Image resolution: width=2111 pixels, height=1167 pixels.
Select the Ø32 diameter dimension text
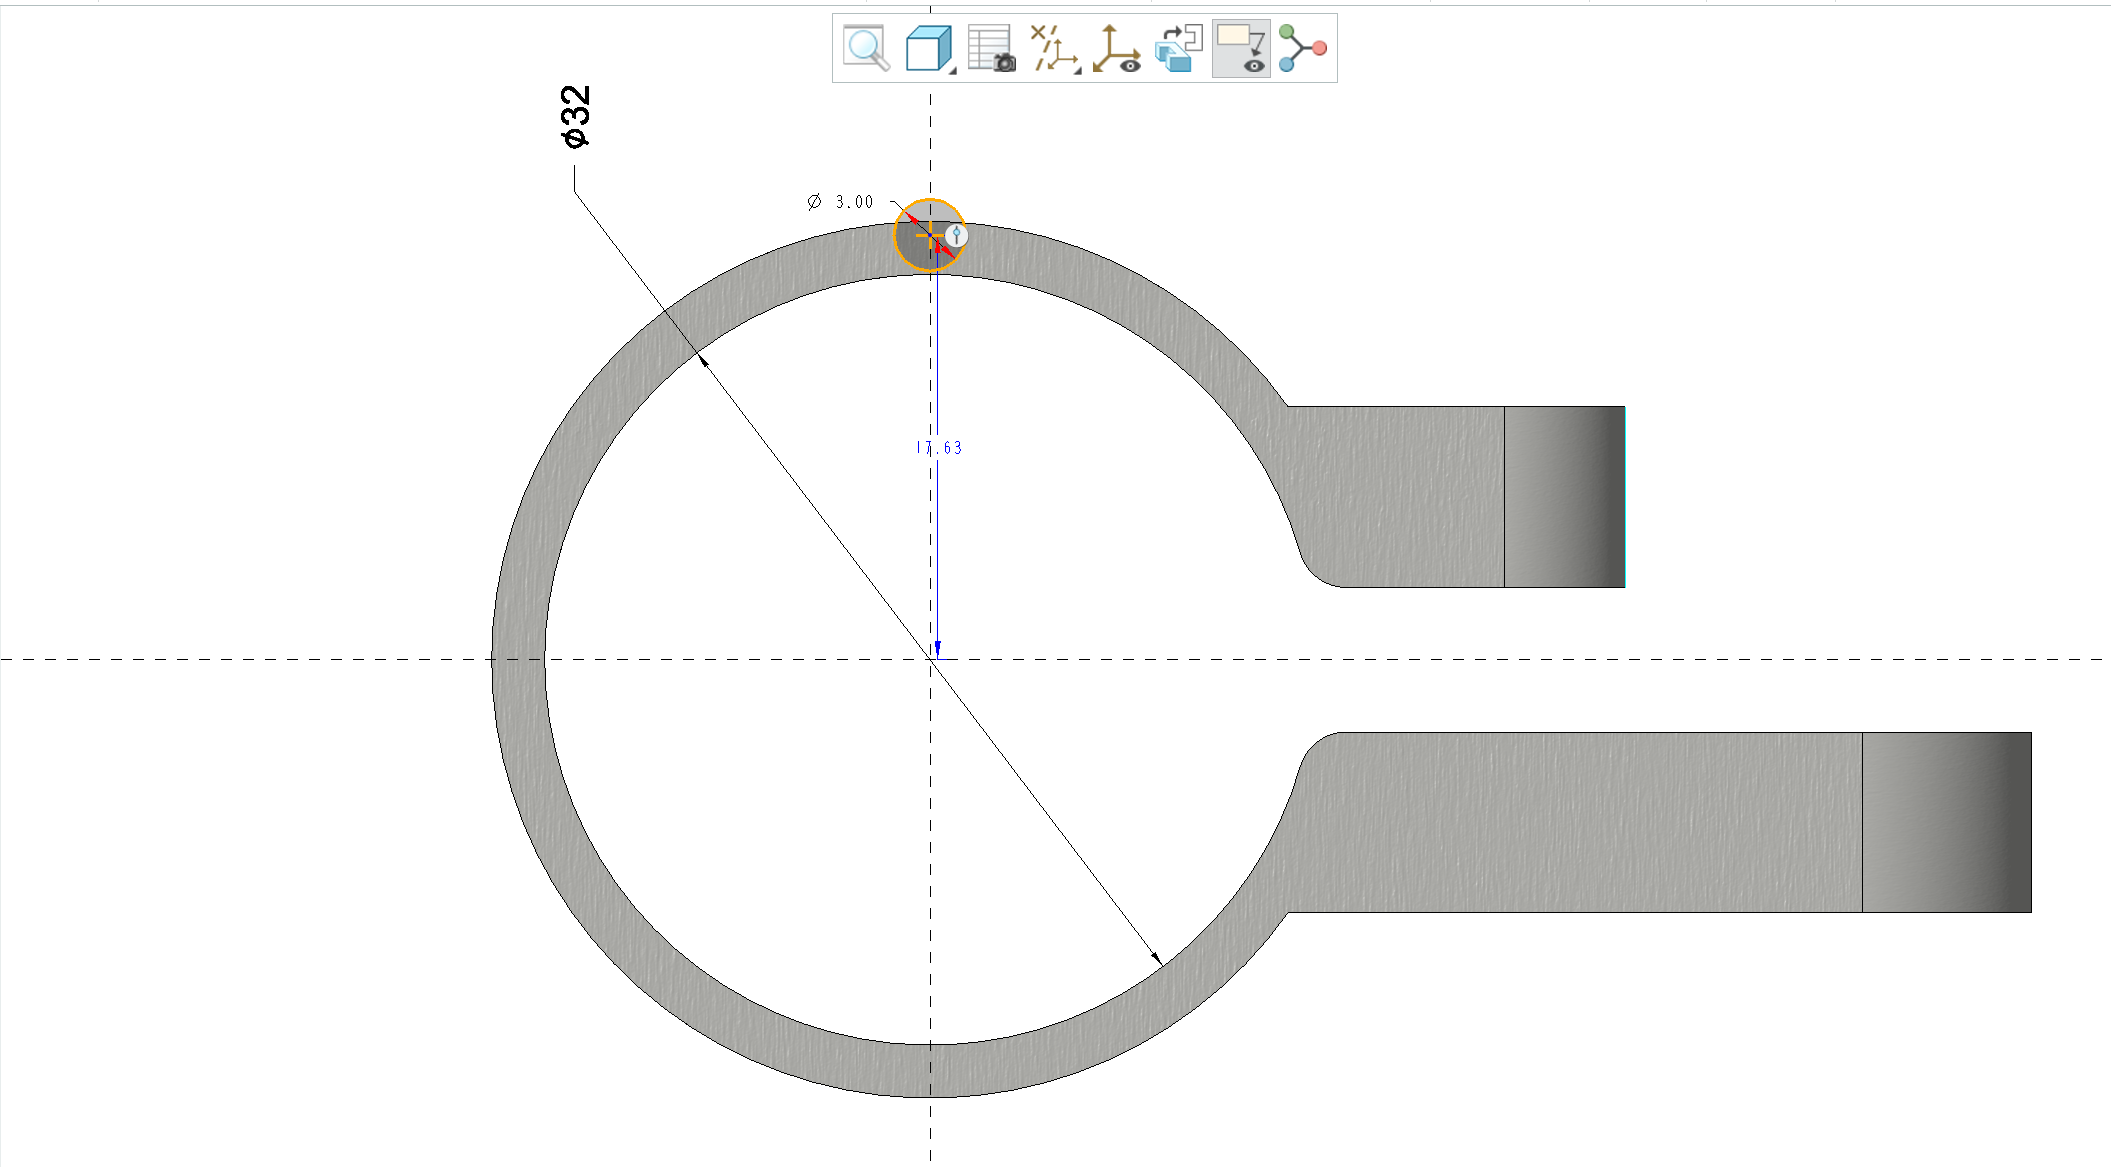(x=576, y=117)
